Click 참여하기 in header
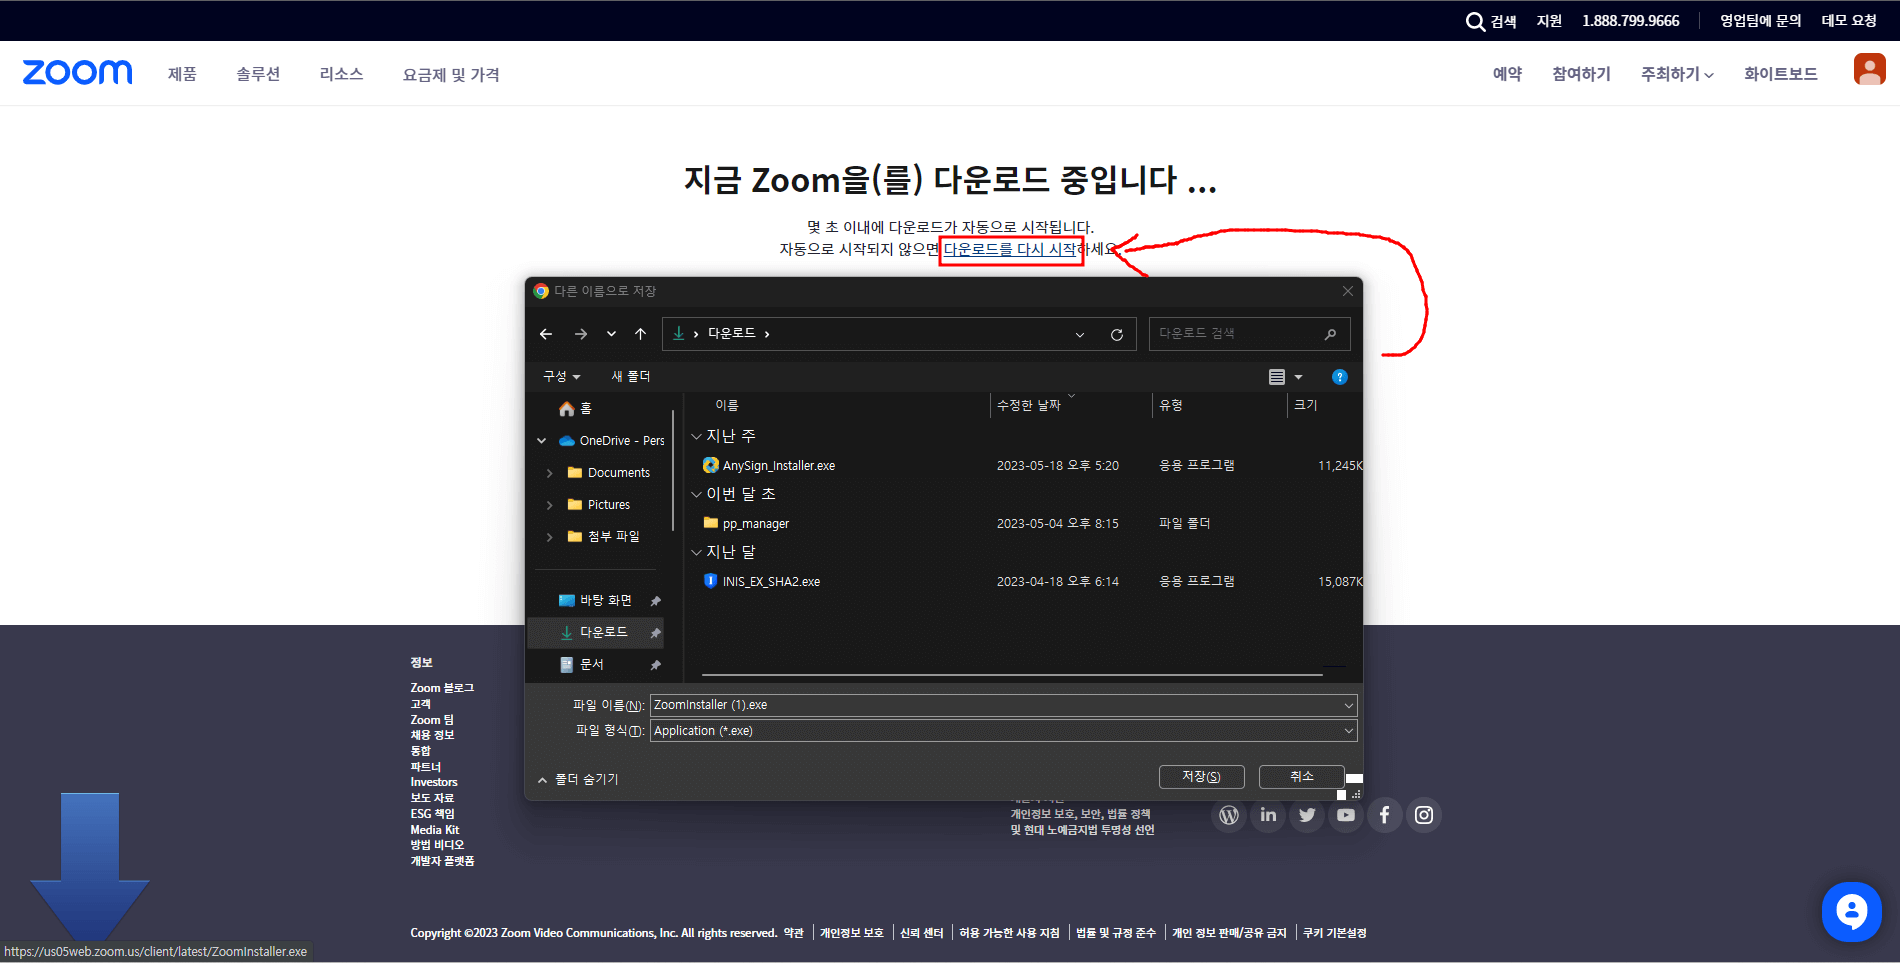The width and height of the screenshot is (1900, 963). coord(1581,74)
